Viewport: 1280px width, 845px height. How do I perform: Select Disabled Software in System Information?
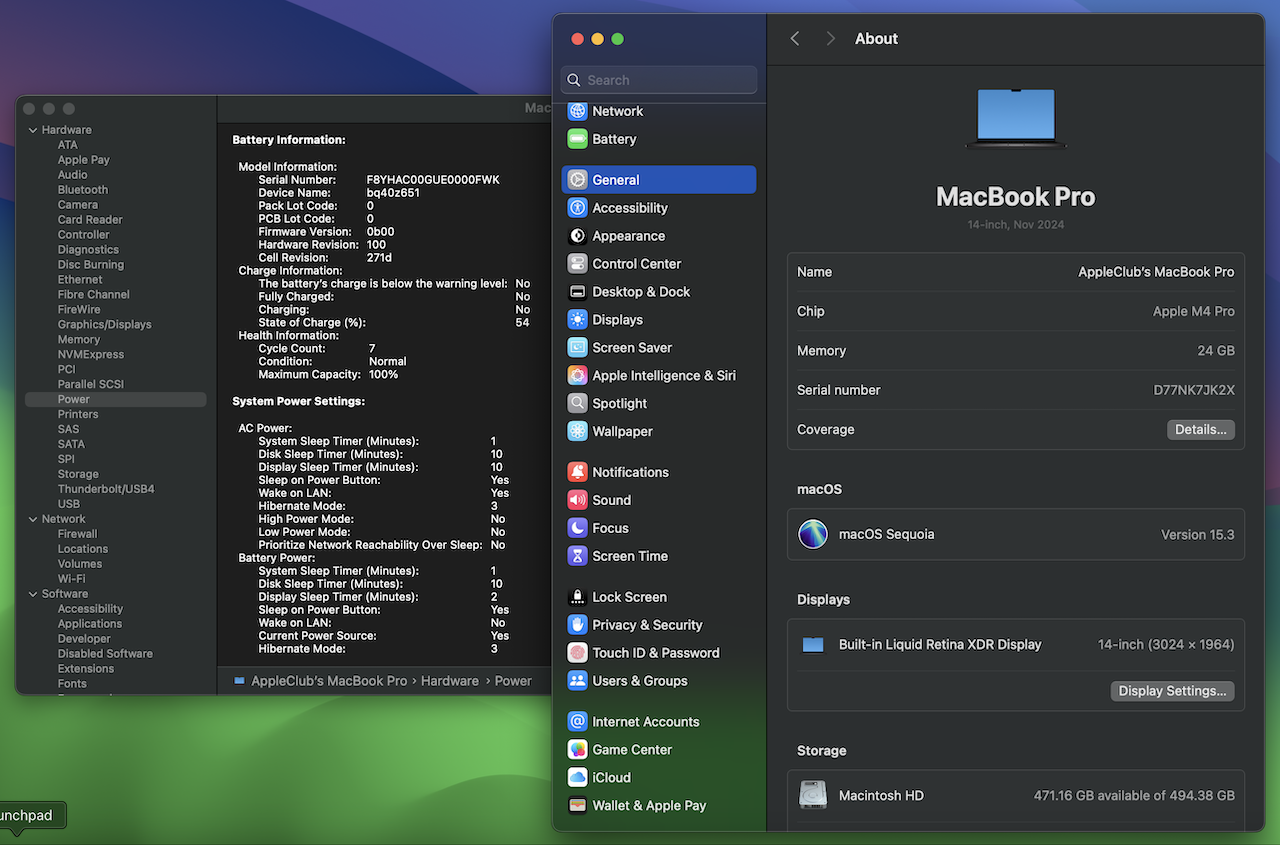coord(105,654)
